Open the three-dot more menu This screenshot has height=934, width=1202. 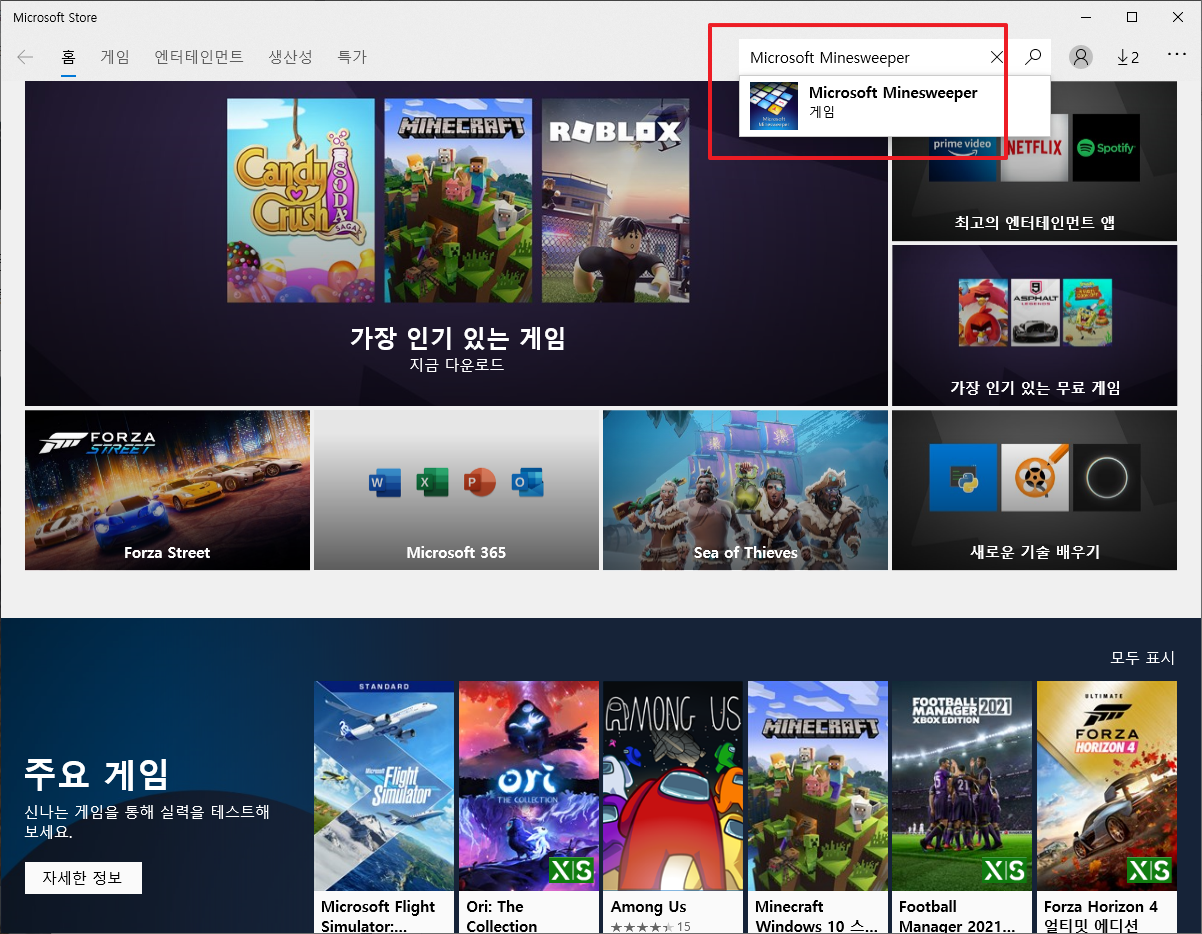(1176, 56)
